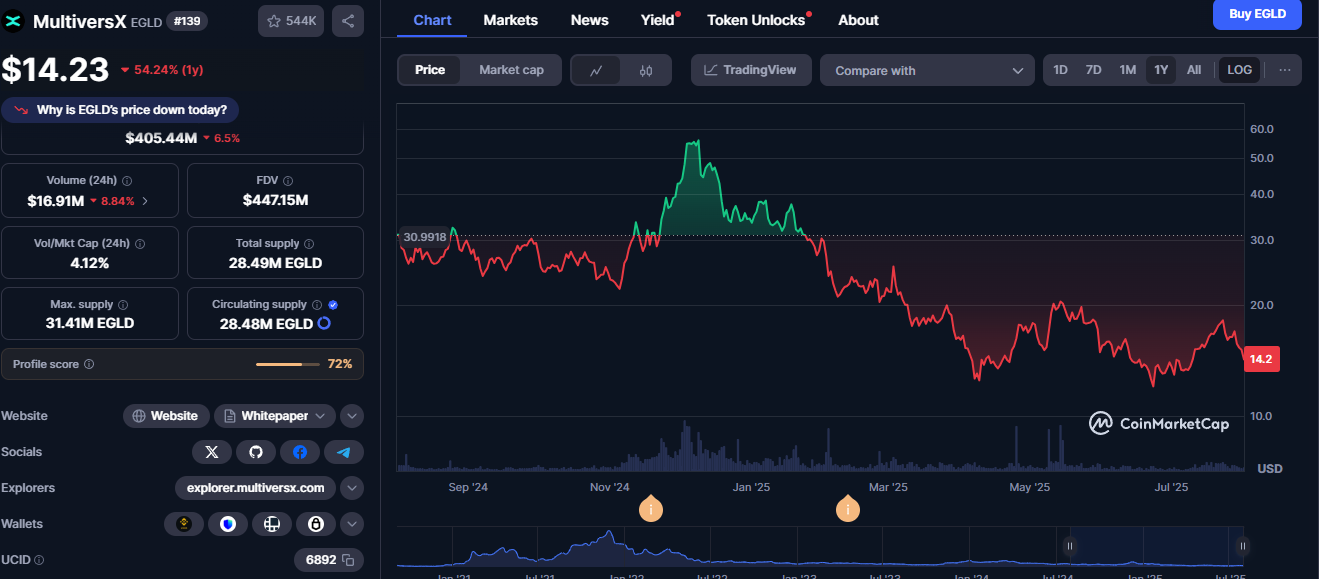Open the Compare with dropdown
Image resolution: width=1319 pixels, height=579 pixels.
(927, 70)
